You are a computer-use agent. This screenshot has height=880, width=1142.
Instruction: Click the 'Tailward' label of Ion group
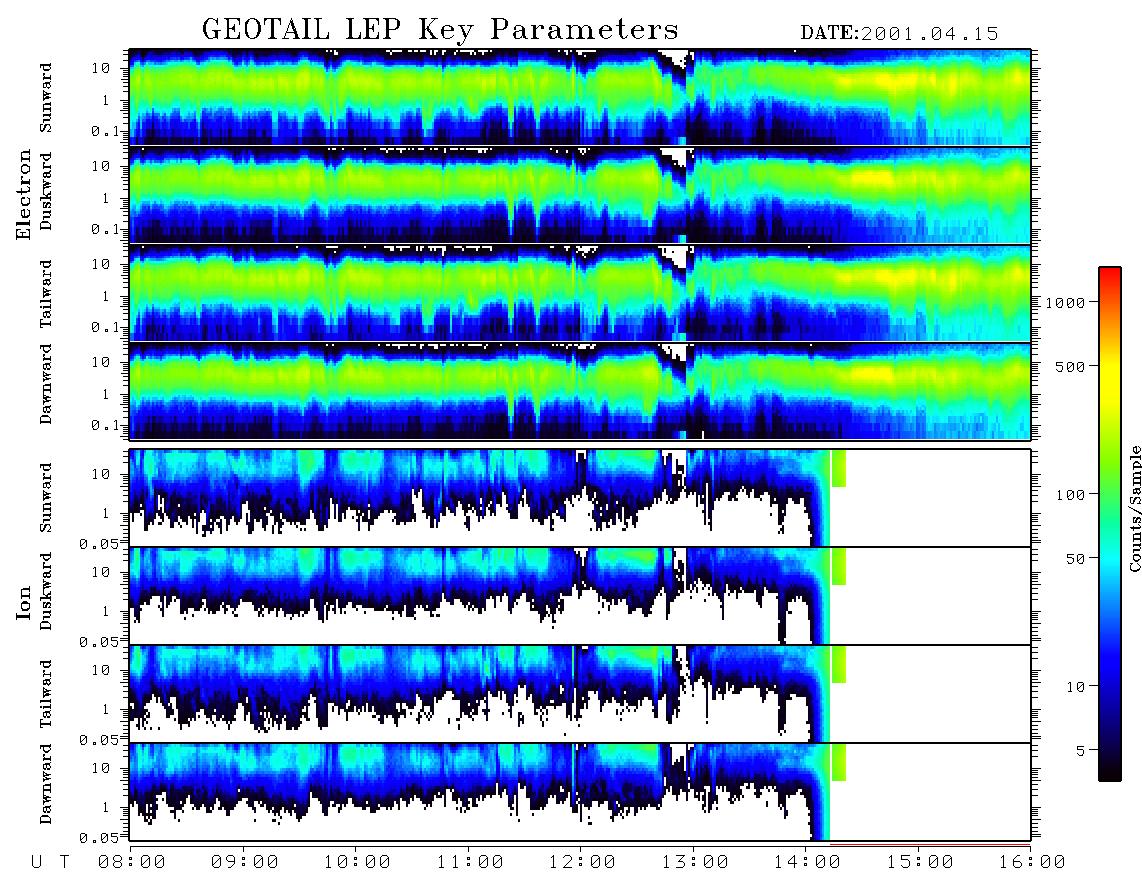click(46, 694)
